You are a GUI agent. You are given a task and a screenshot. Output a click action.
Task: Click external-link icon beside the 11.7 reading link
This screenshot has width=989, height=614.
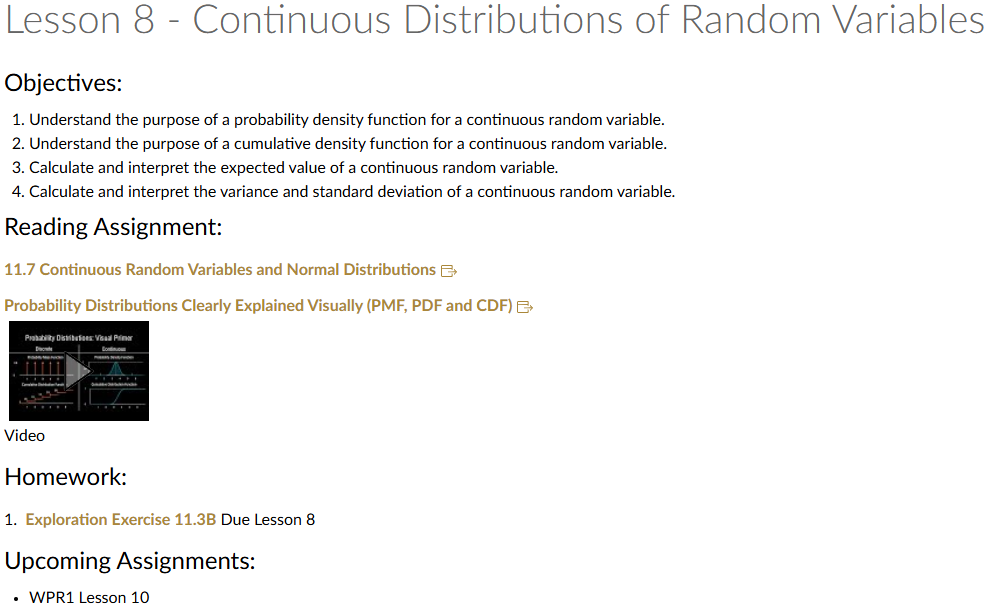pos(449,270)
